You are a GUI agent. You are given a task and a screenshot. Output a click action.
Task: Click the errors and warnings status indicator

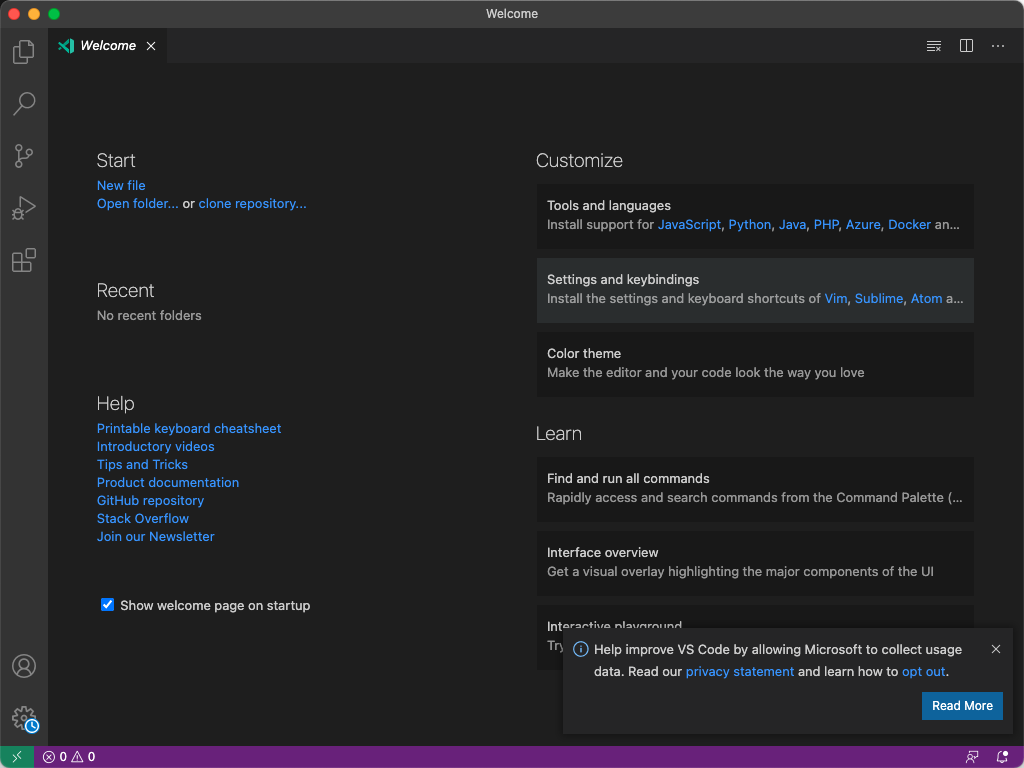click(x=68, y=756)
